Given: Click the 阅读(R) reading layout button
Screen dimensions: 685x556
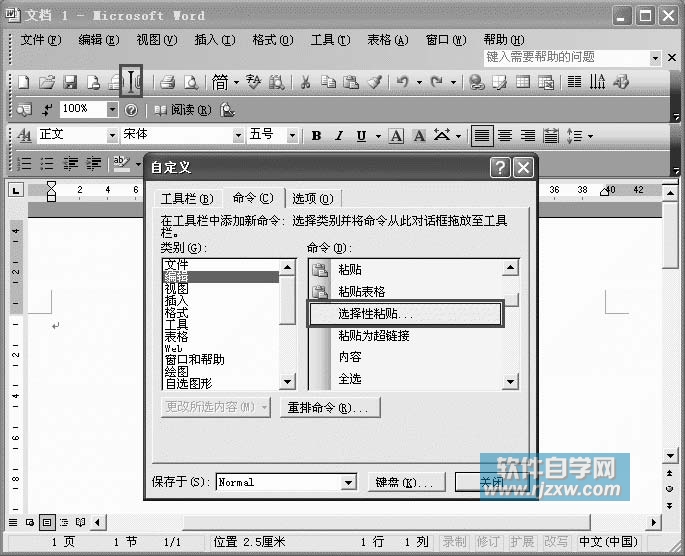Looking at the screenshot, I should [183, 110].
